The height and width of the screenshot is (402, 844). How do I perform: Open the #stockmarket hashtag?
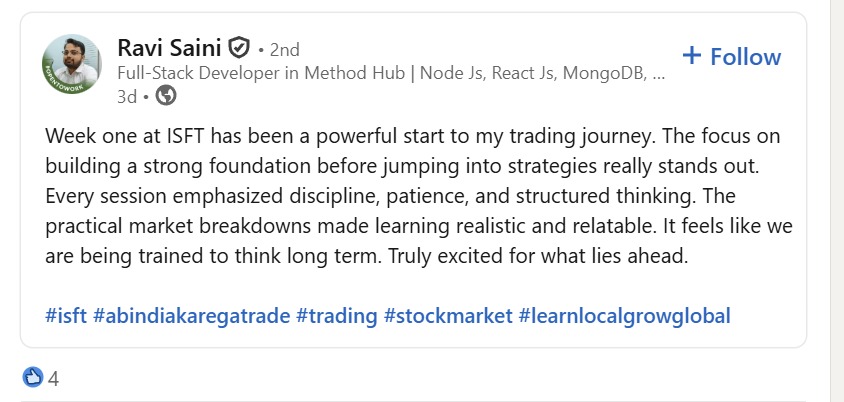(446, 316)
